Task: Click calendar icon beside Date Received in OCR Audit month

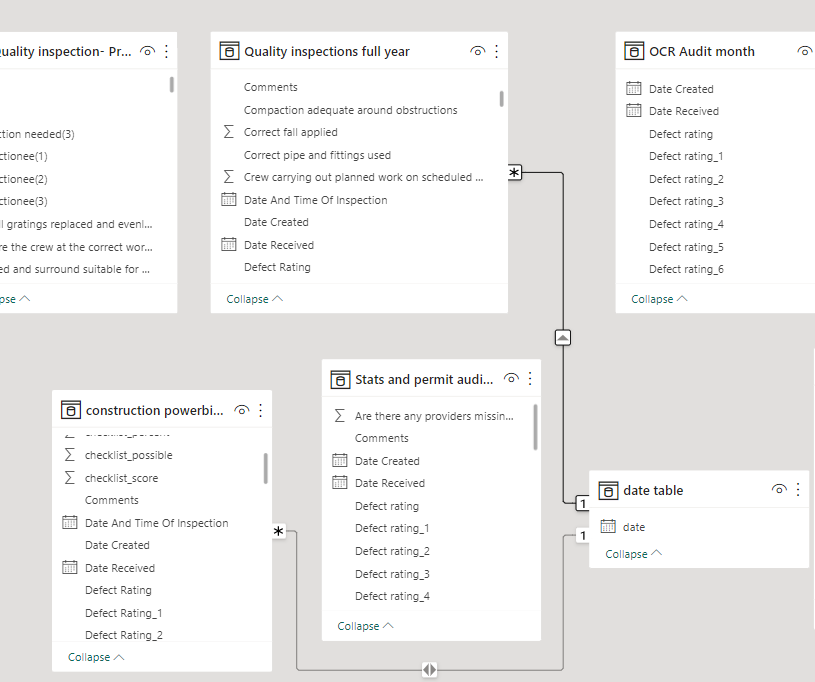Action: click(x=634, y=111)
